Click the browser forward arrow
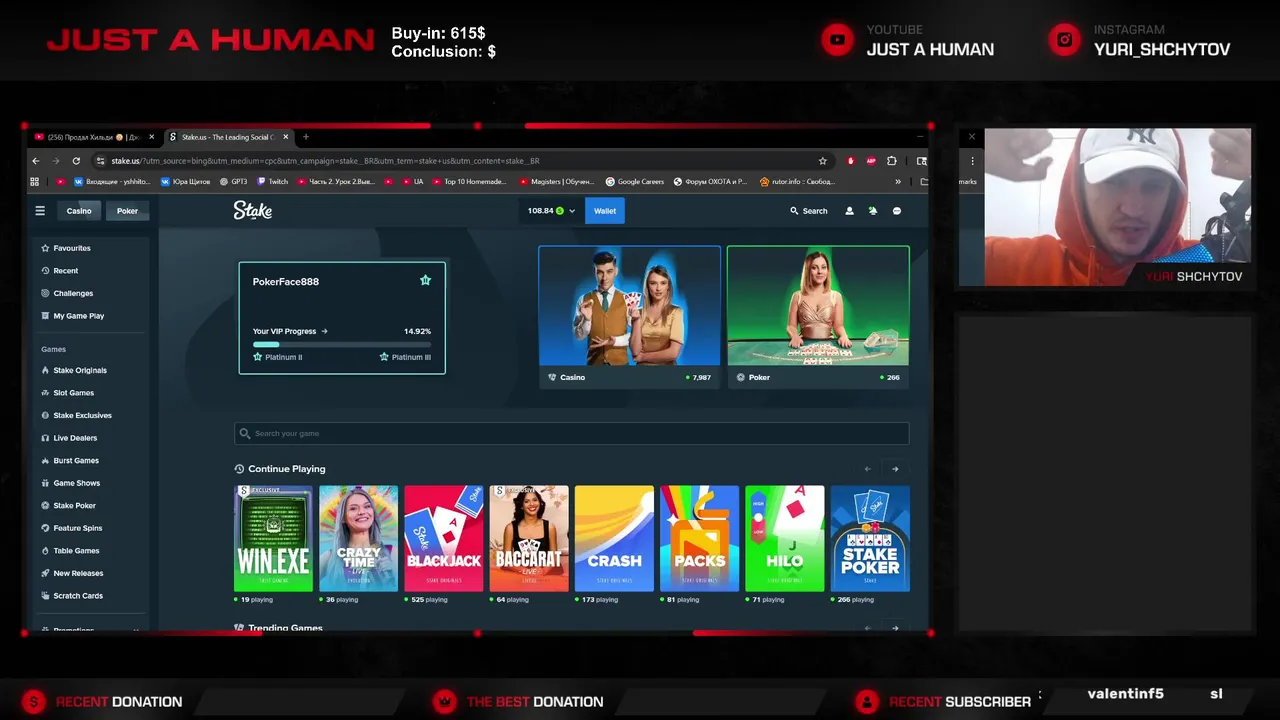The width and height of the screenshot is (1280, 720). [x=56, y=160]
